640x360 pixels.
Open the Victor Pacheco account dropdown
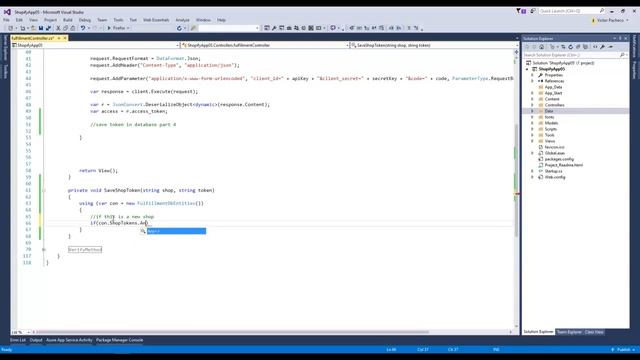pyautogui.click(x=612, y=20)
